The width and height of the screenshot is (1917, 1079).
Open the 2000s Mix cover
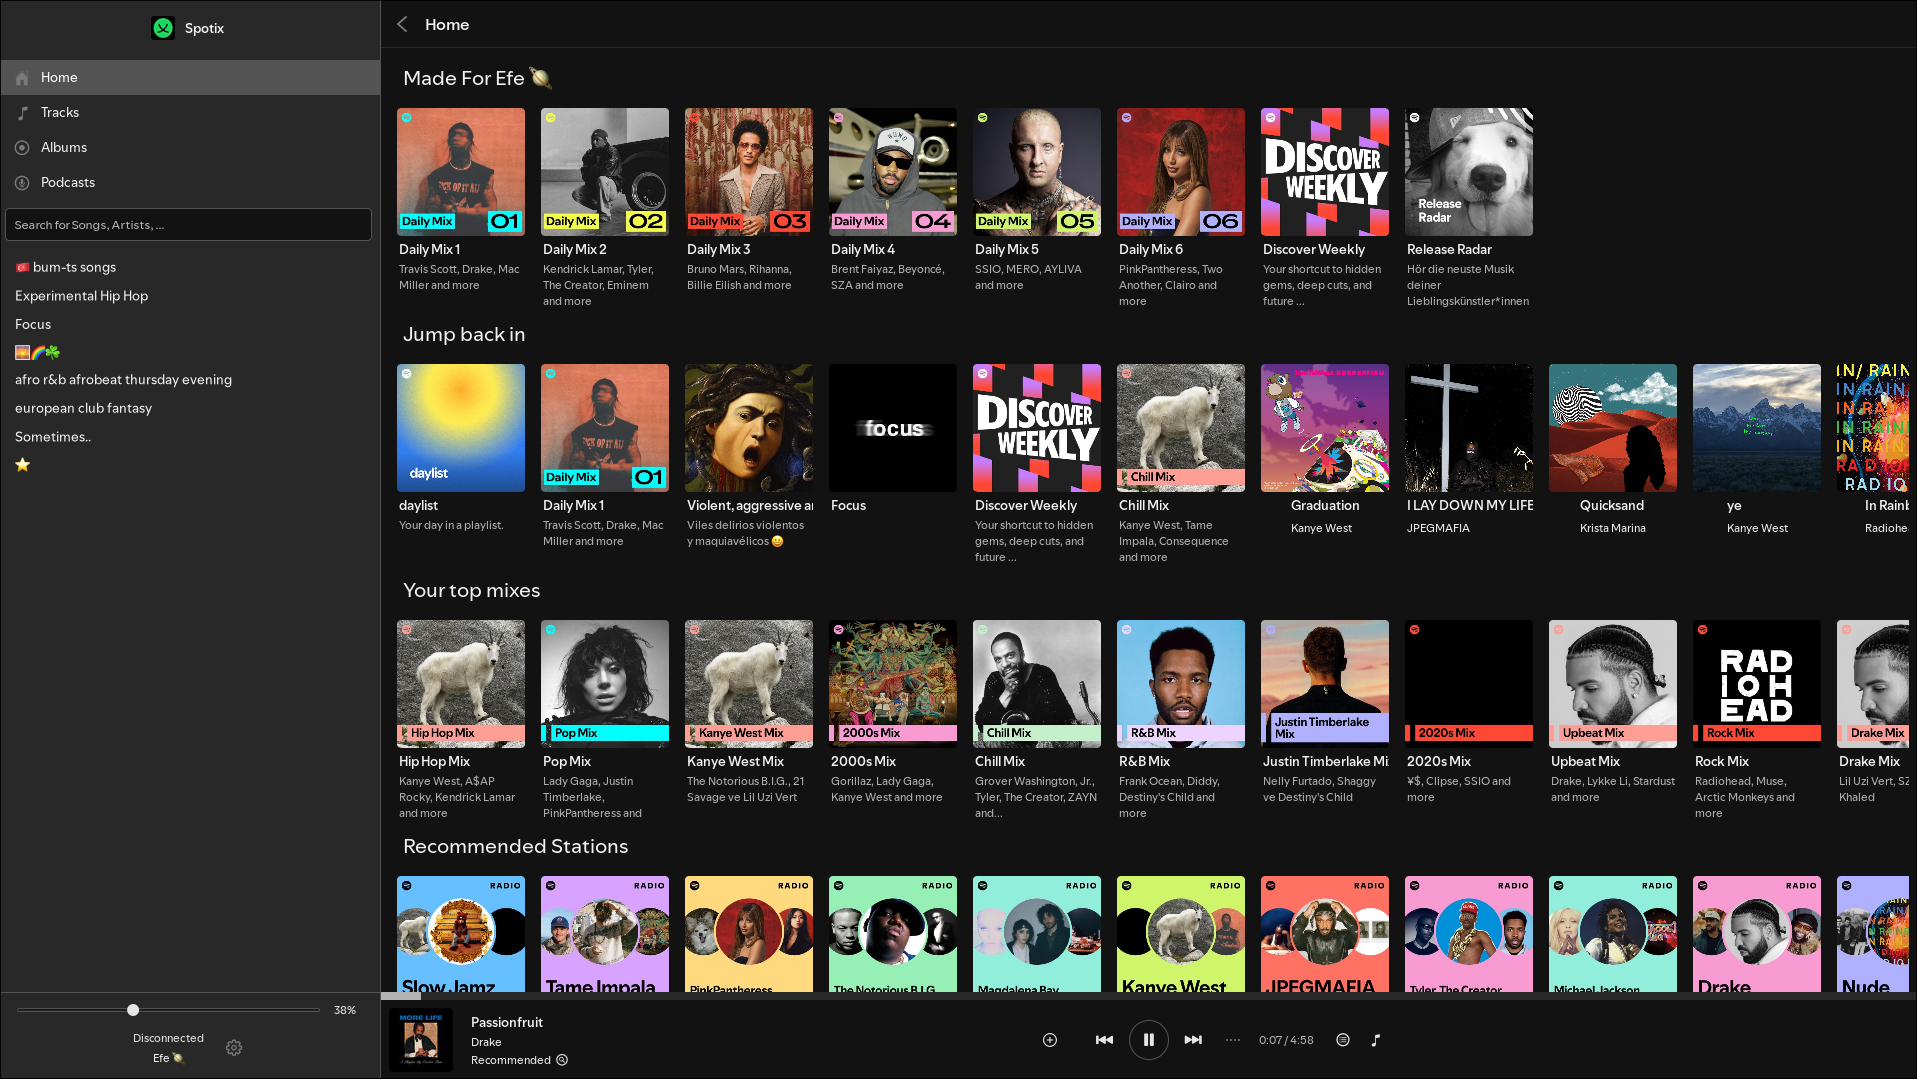click(x=893, y=684)
